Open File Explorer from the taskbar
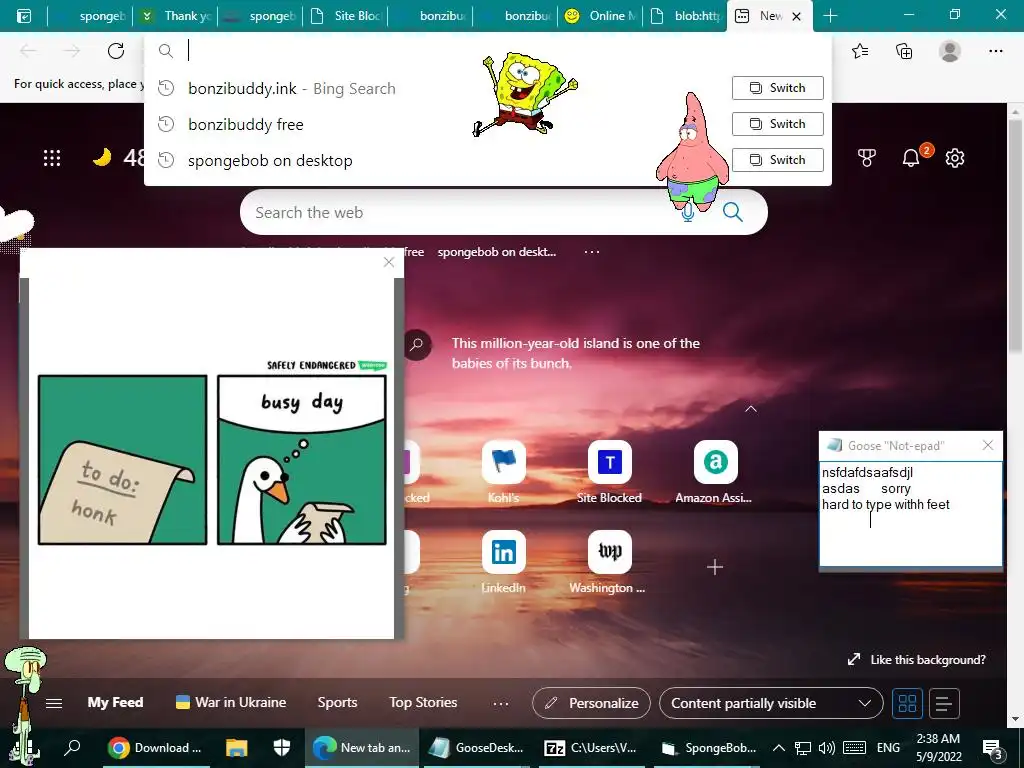Screen dimensions: 1024x768 tap(236, 748)
